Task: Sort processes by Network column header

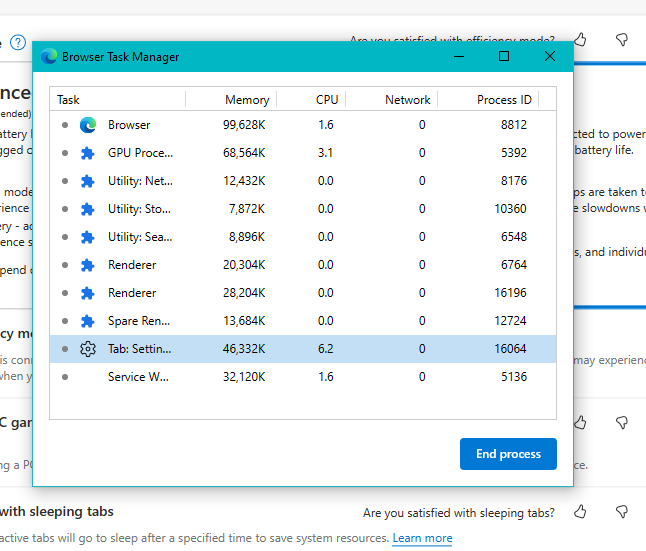Action: pos(391,99)
